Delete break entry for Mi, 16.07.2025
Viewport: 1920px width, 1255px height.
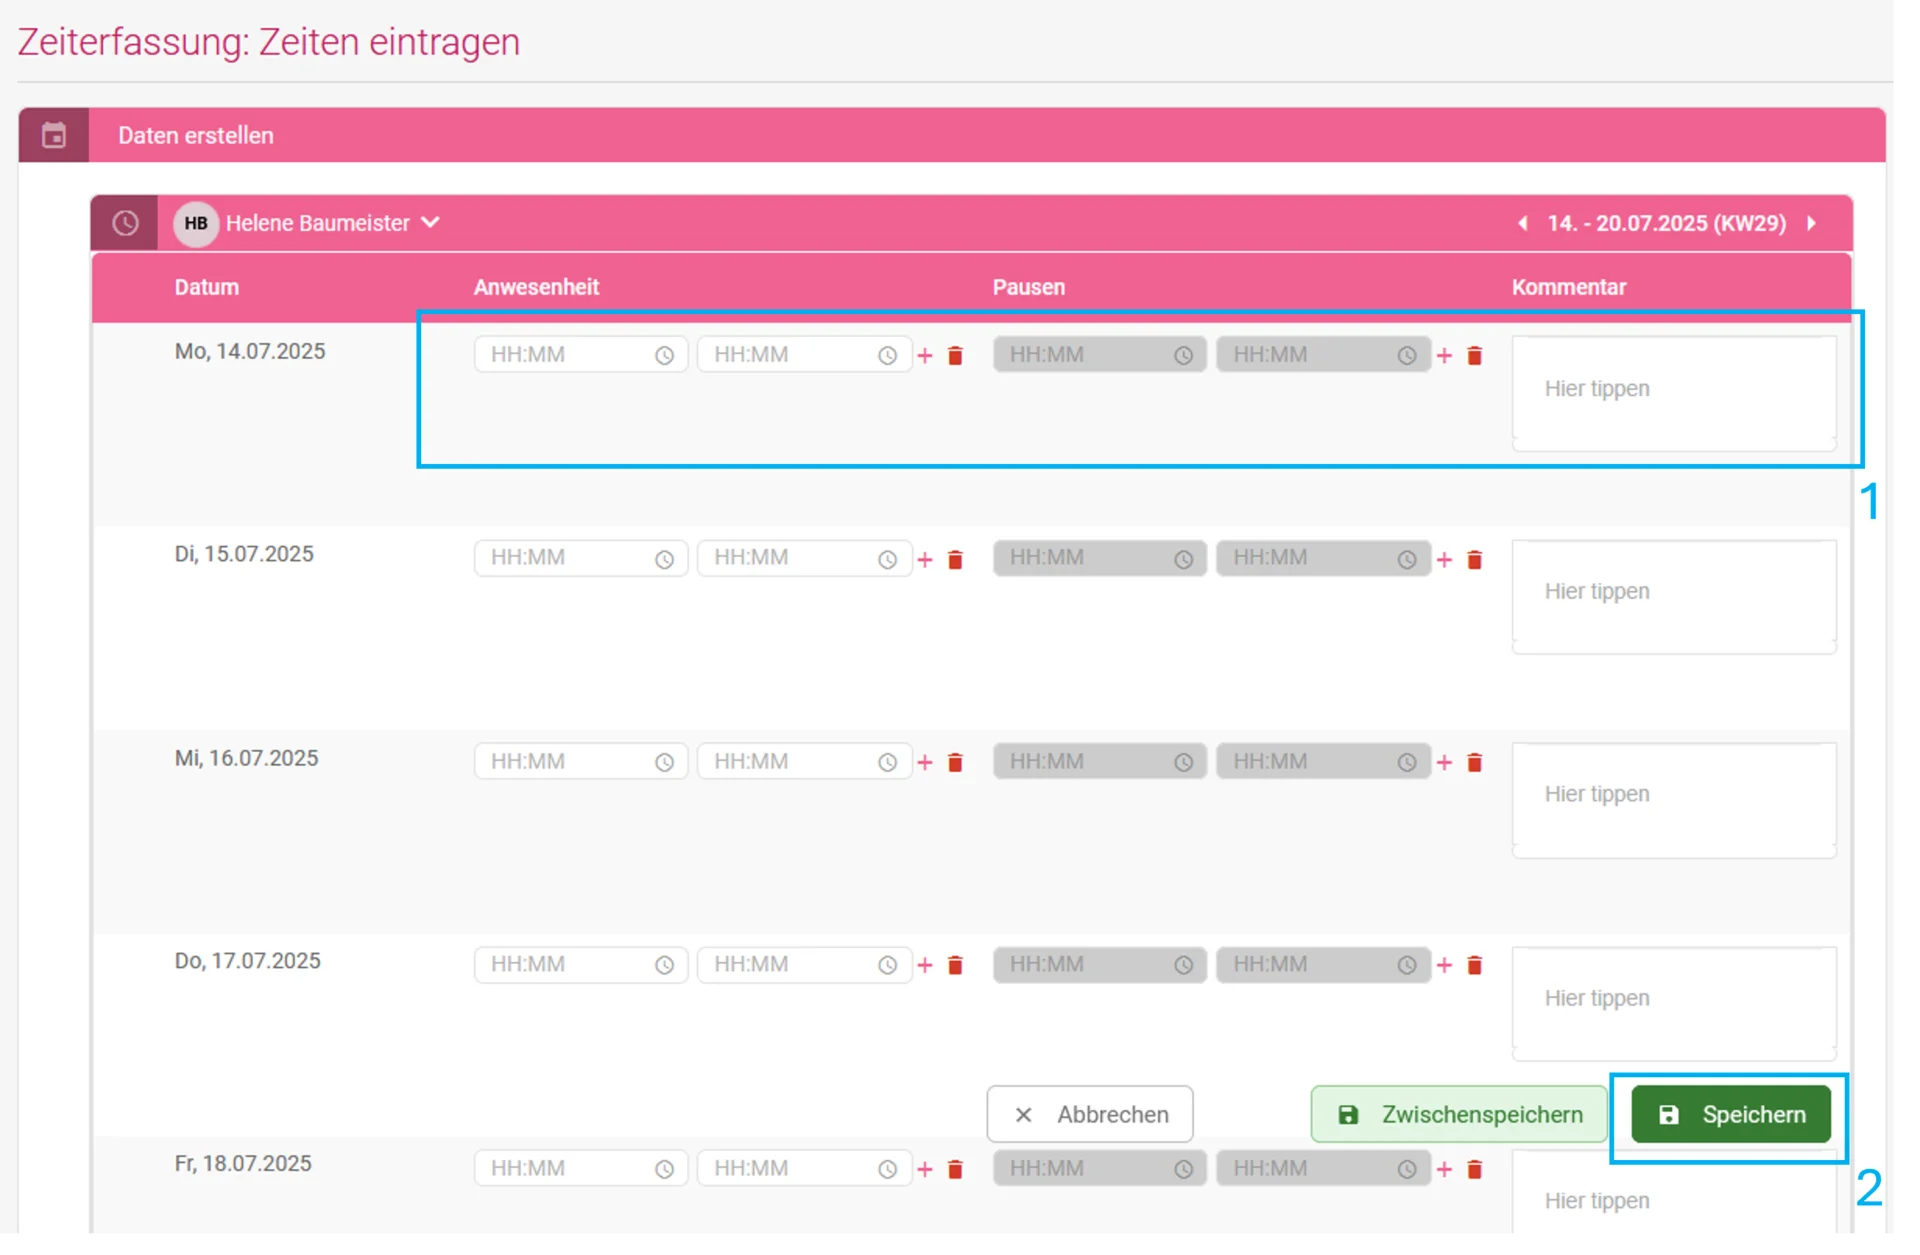point(1474,762)
